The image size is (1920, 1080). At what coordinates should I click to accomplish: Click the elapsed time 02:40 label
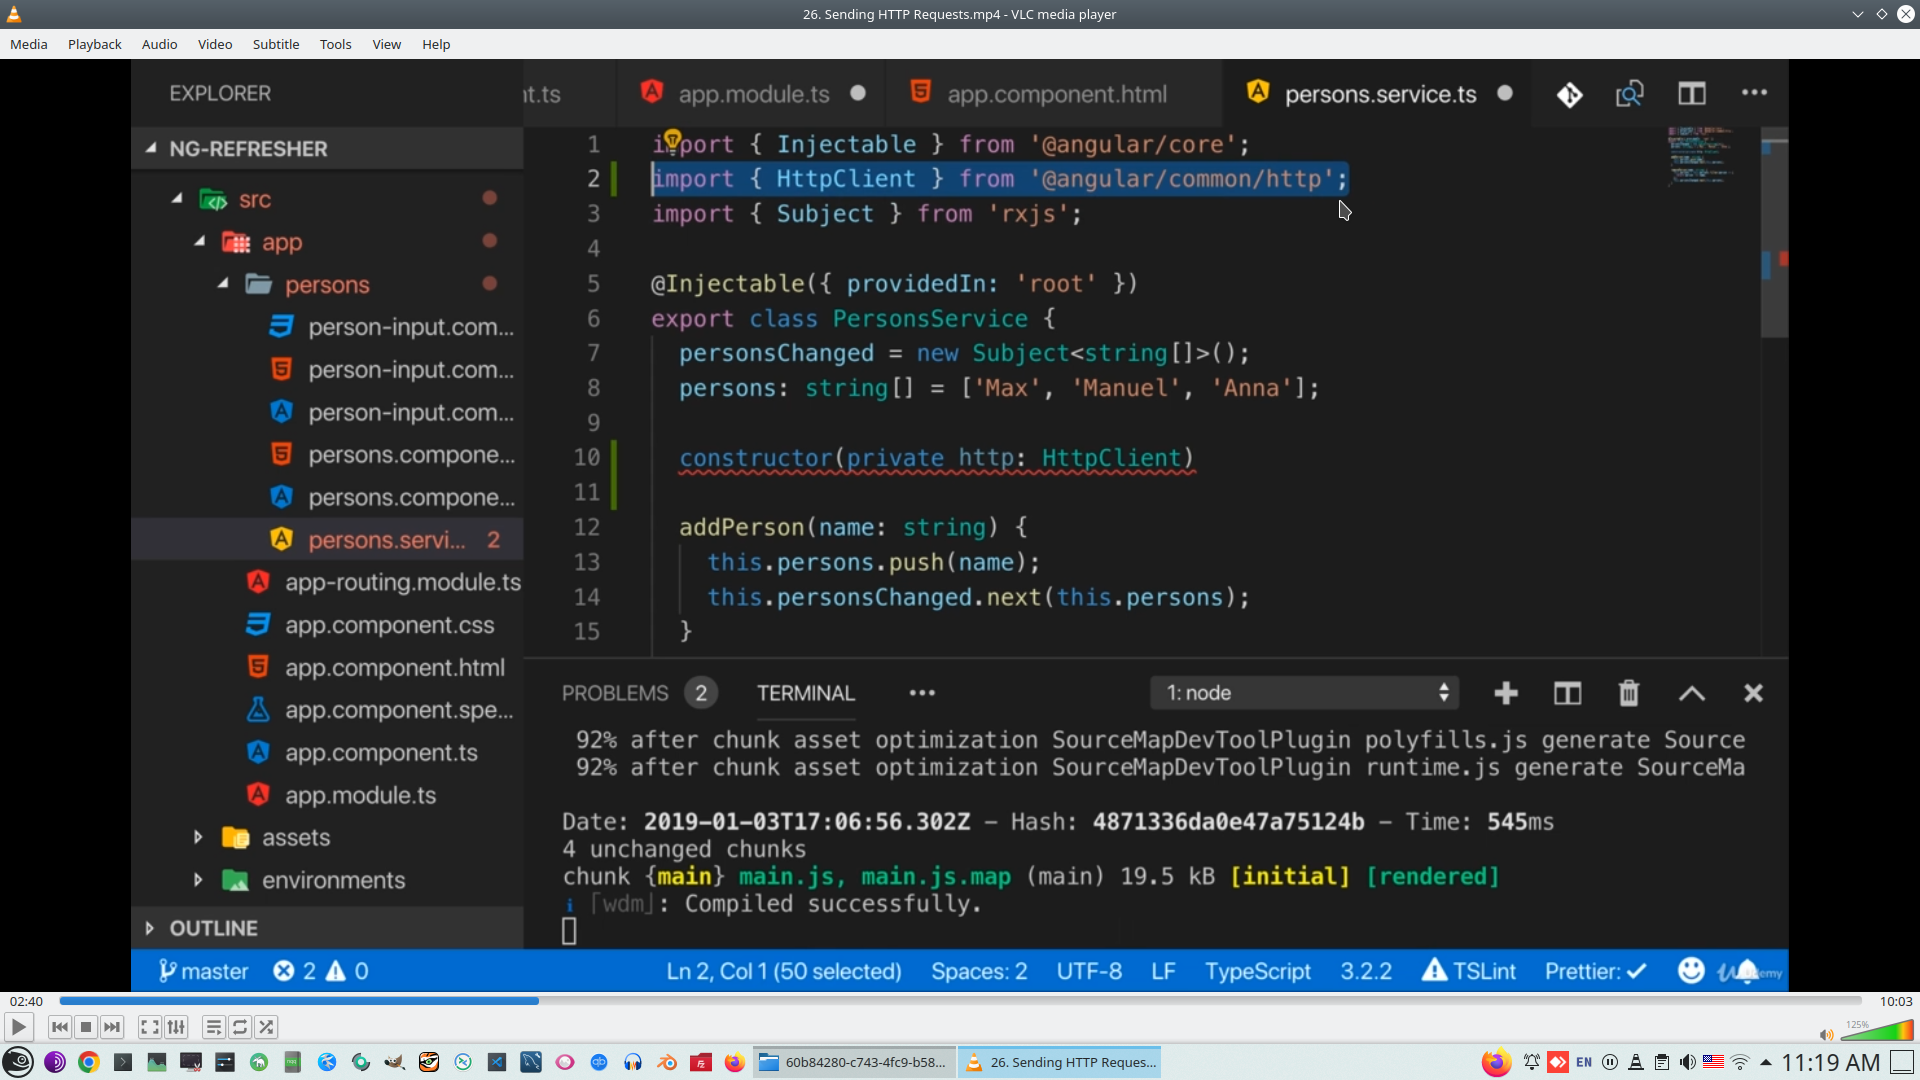click(x=27, y=1001)
